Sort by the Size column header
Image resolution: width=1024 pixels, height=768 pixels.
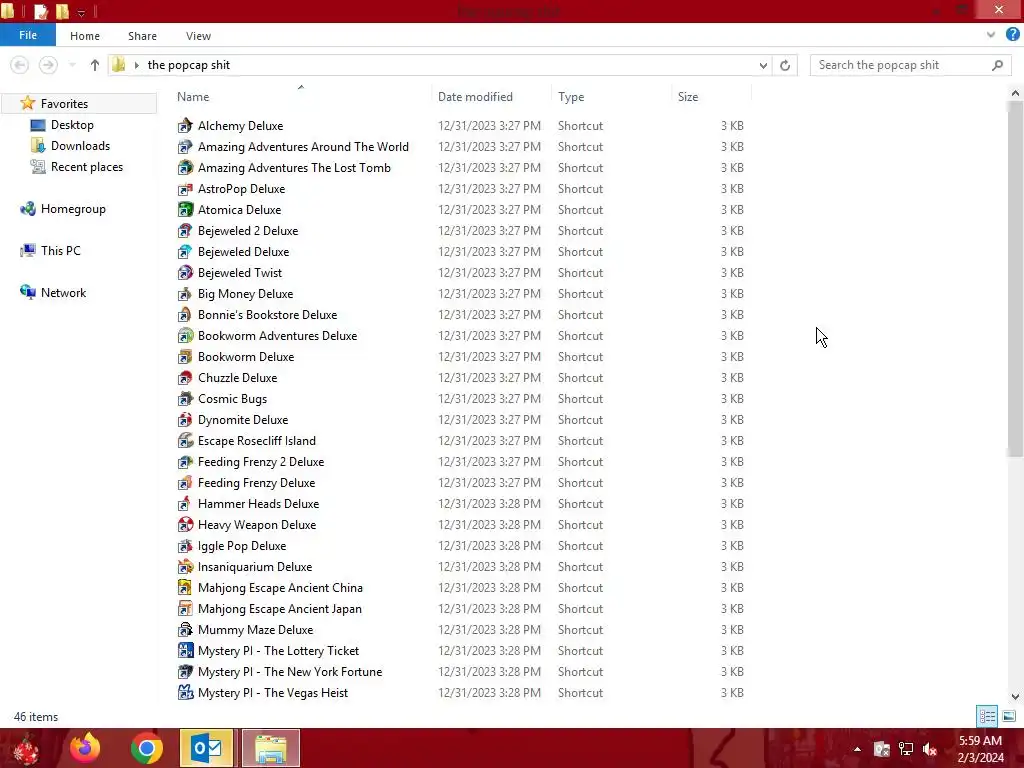pyautogui.click(x=688, y=97)
